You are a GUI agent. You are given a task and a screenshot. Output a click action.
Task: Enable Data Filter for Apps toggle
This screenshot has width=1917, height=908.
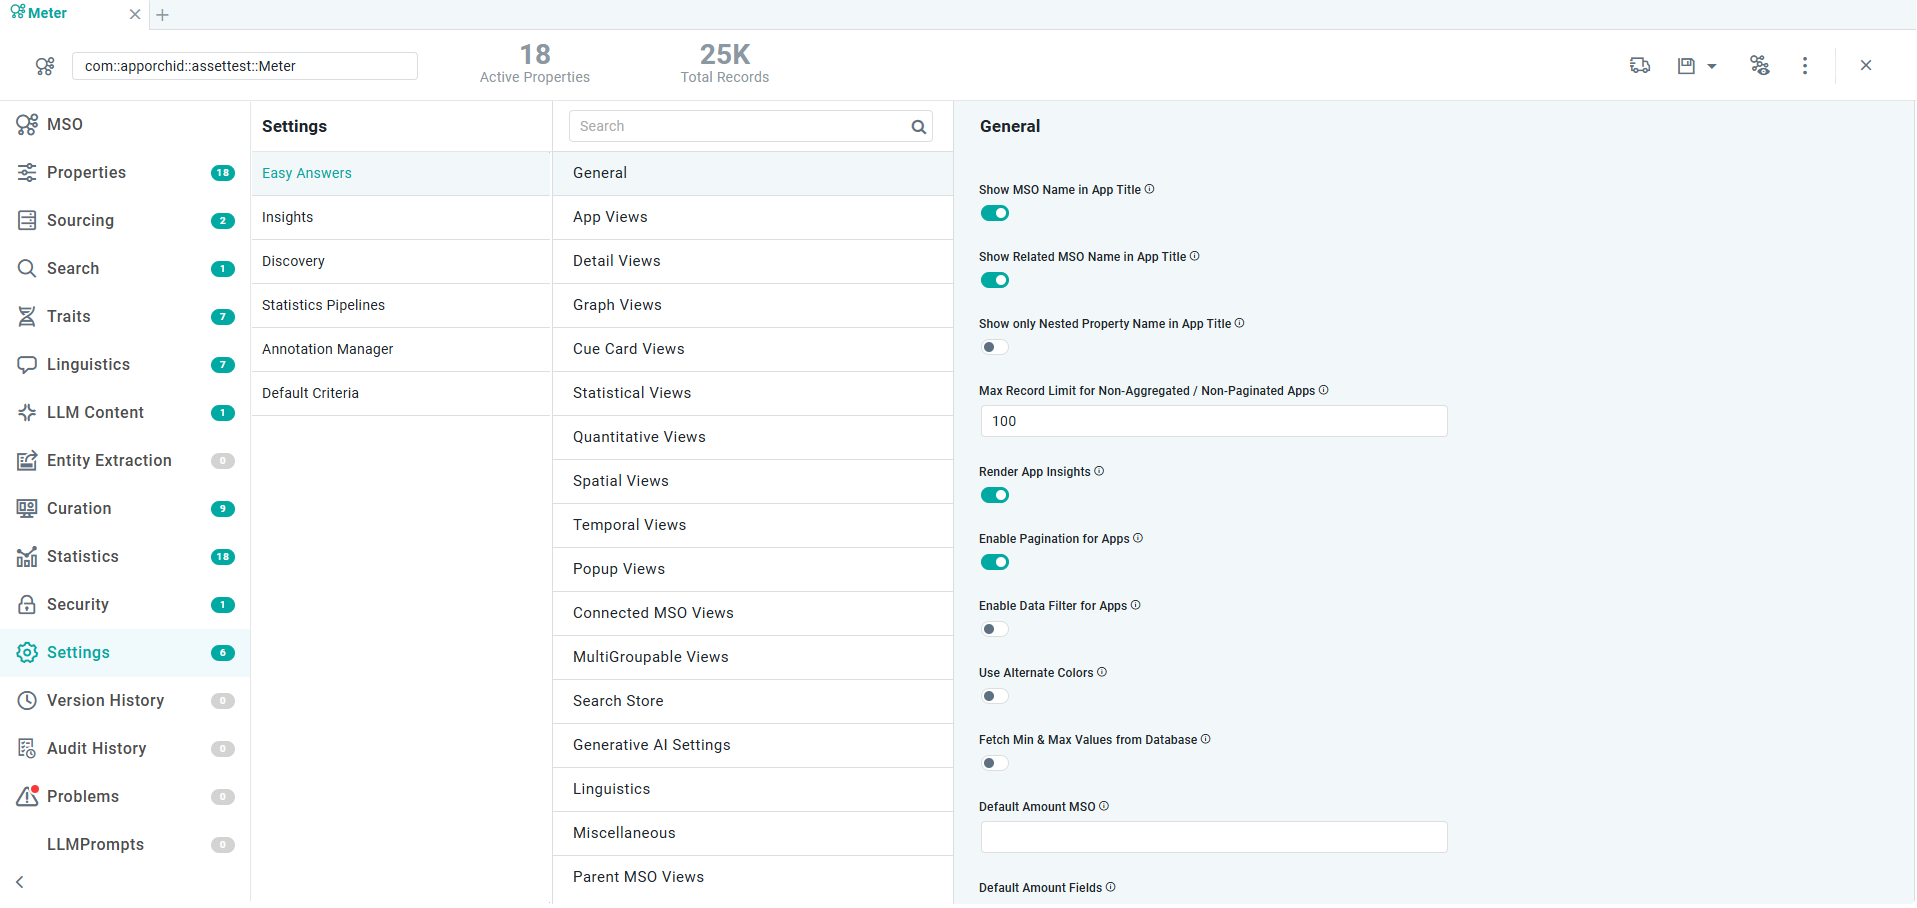995,629
